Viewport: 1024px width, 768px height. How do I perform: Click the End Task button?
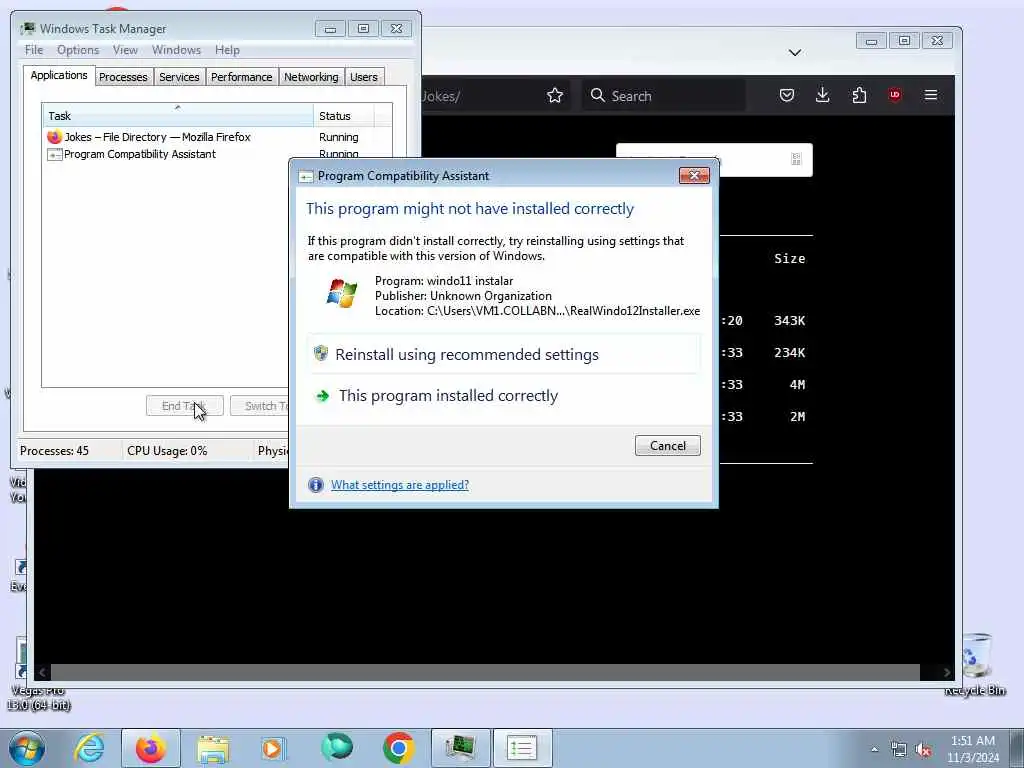pyautogui.click(x=185, y=406)
